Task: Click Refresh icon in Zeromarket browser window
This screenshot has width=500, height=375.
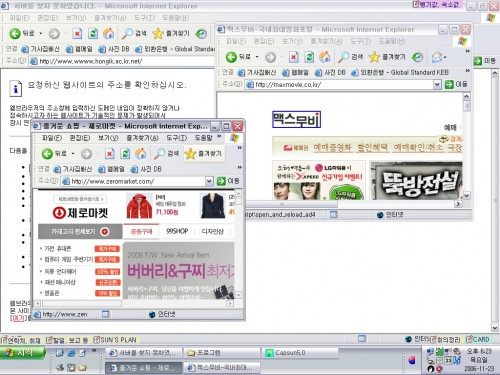Action: (125, 154)
